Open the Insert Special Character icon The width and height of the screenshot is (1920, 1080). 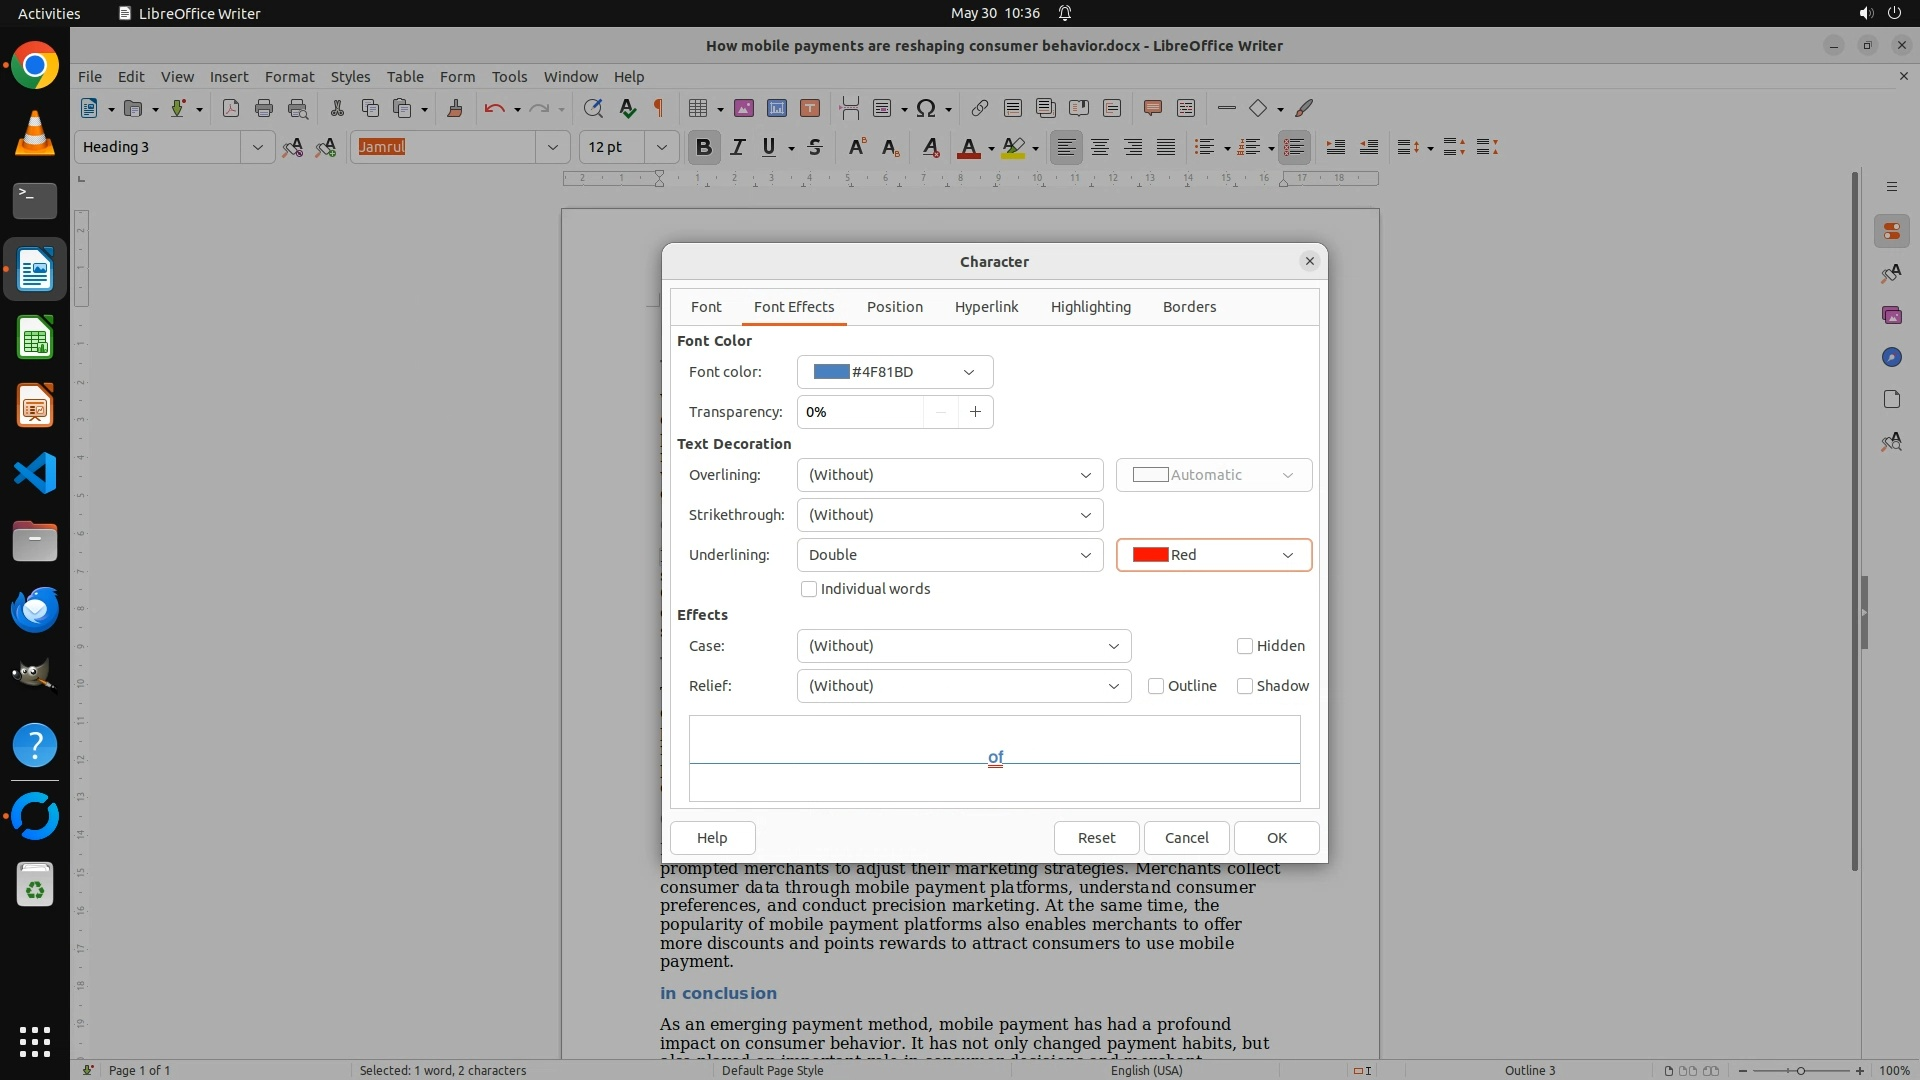point(926,108)
